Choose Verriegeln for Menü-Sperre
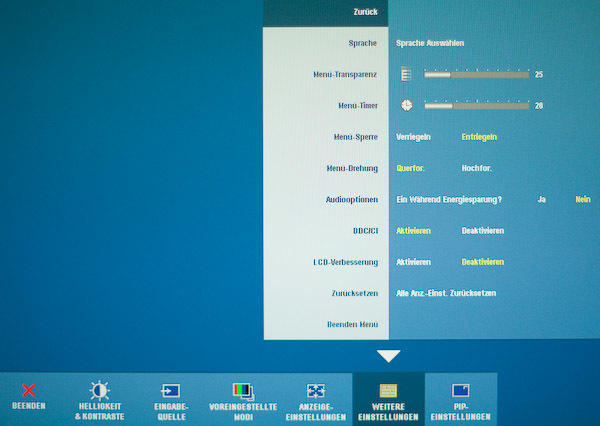600x426 pixels. [413, 137]
